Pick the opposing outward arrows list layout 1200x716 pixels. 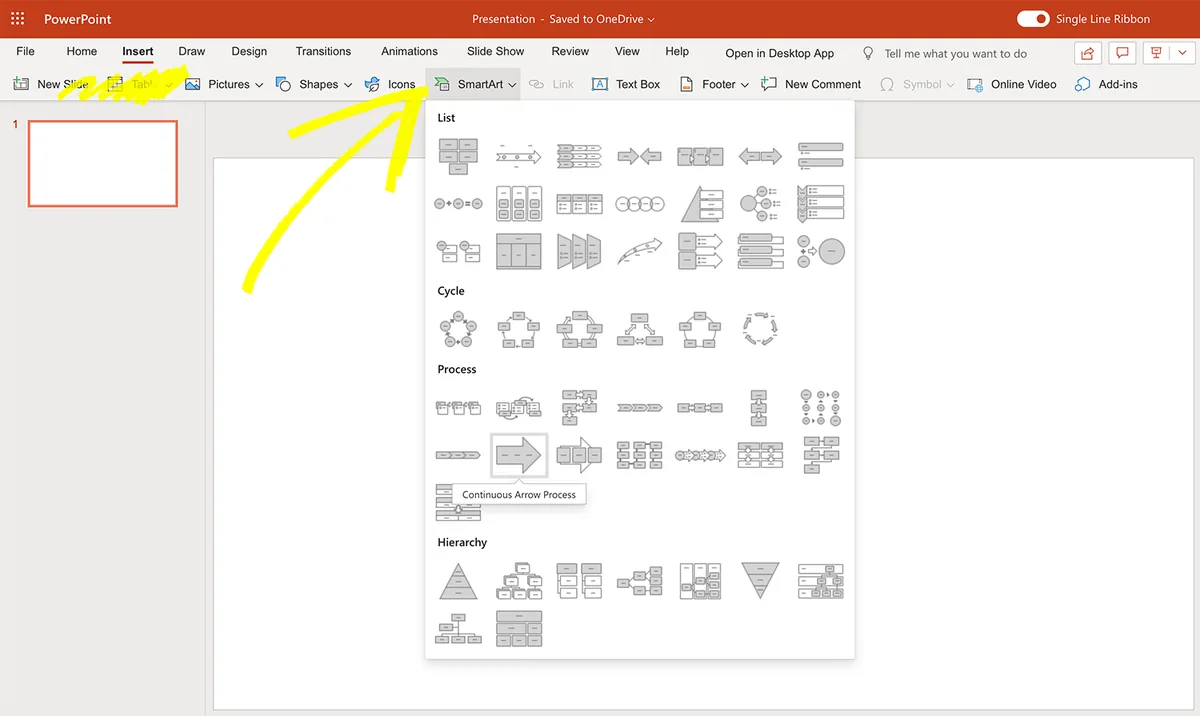click(x=760, y=156)
